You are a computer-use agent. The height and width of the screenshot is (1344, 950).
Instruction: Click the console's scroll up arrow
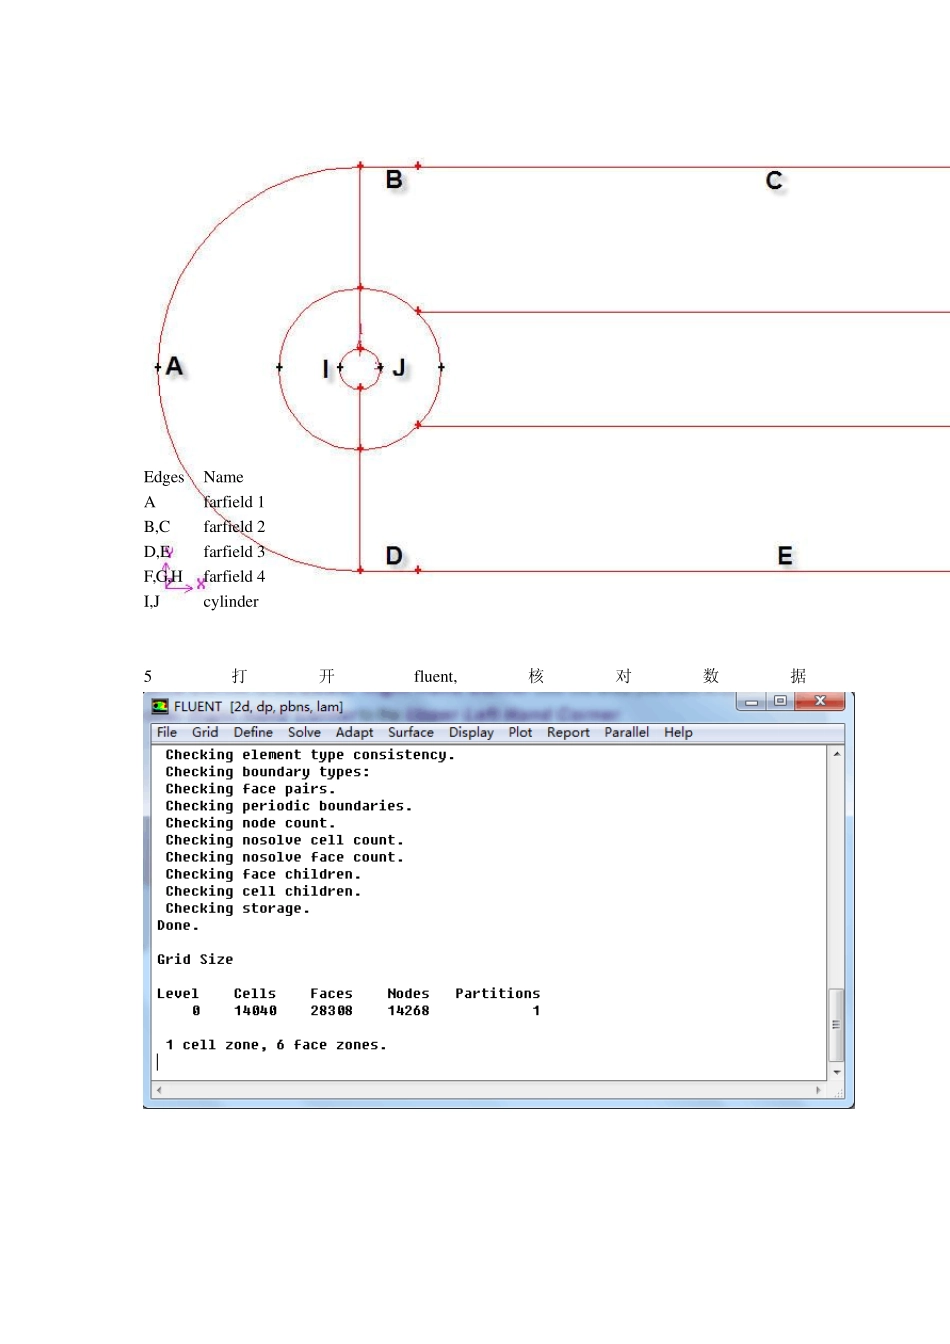[x=837, y=755]
